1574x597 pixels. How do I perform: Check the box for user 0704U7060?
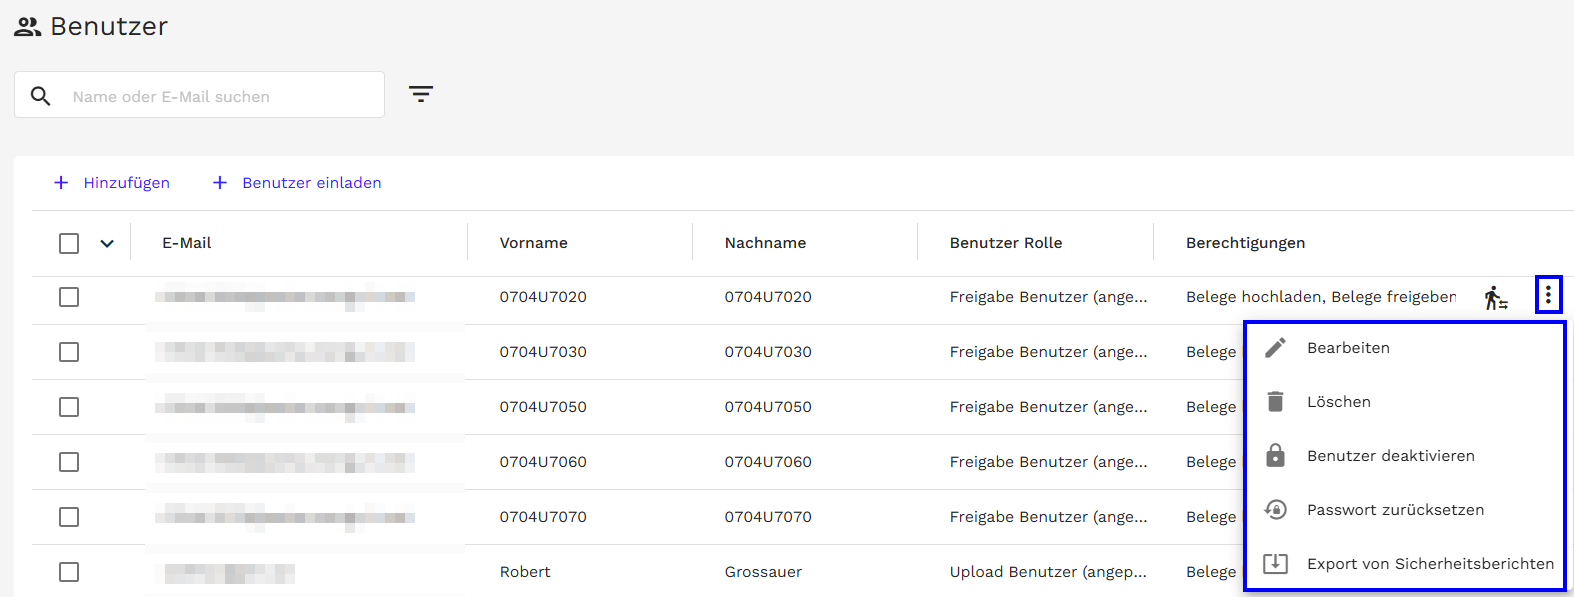coord(69,462)
